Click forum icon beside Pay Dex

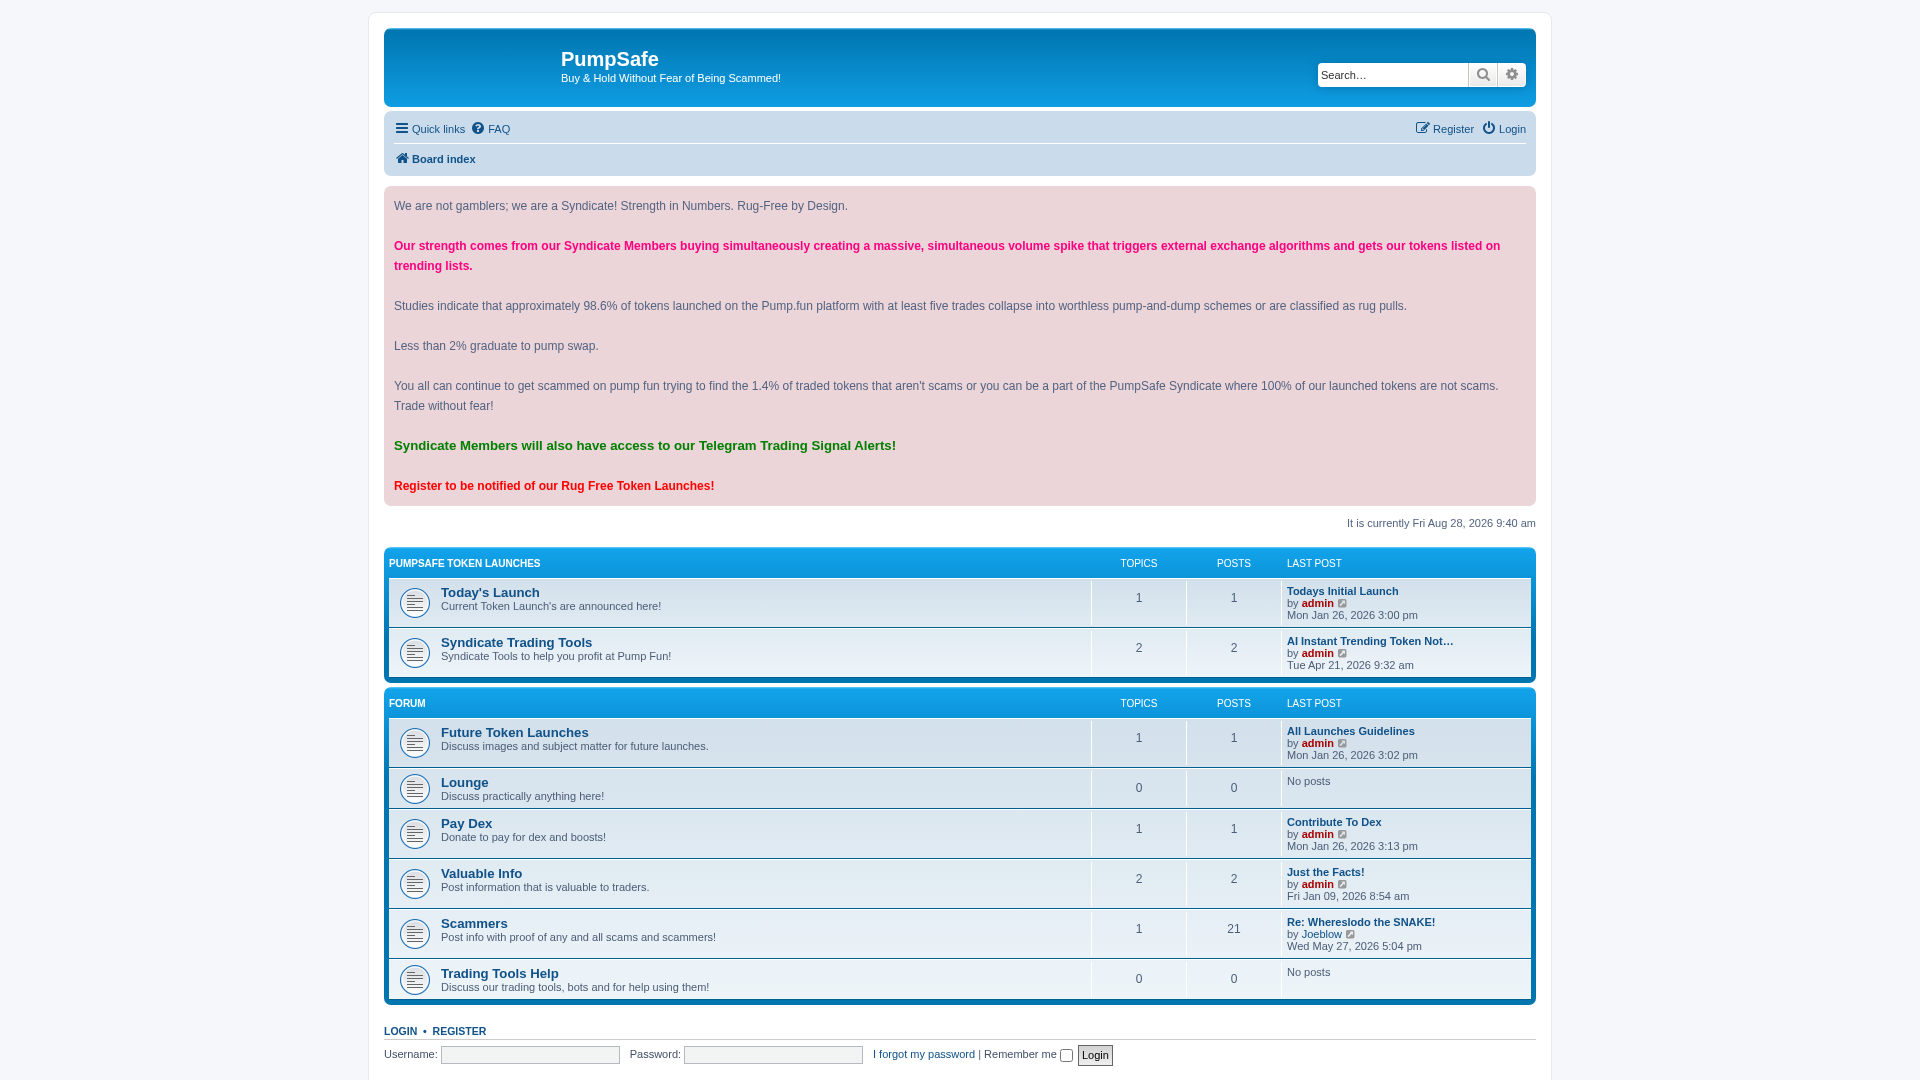[415, 834]
